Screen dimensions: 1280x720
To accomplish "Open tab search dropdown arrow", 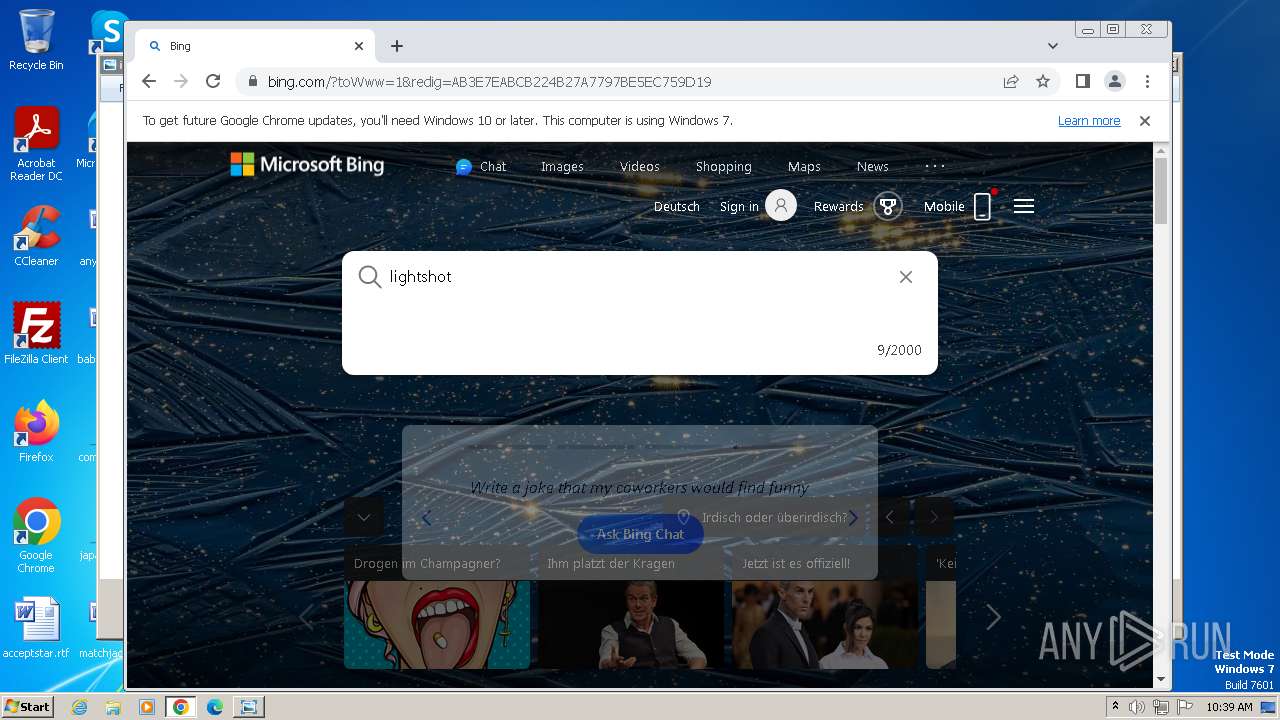I will 1052,46.
